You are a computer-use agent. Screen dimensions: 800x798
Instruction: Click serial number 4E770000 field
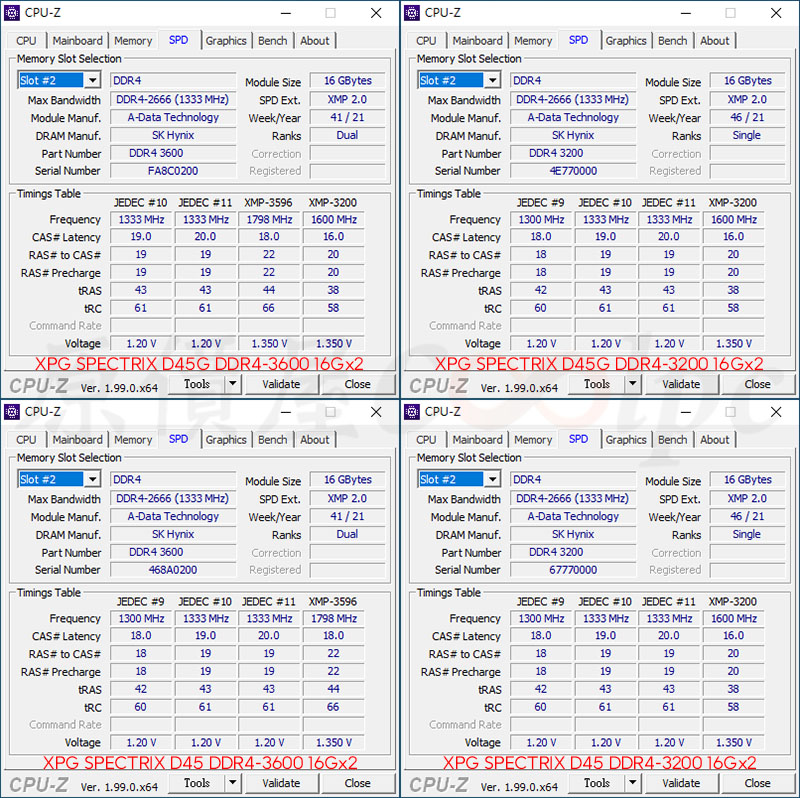[x=573, y=171]
